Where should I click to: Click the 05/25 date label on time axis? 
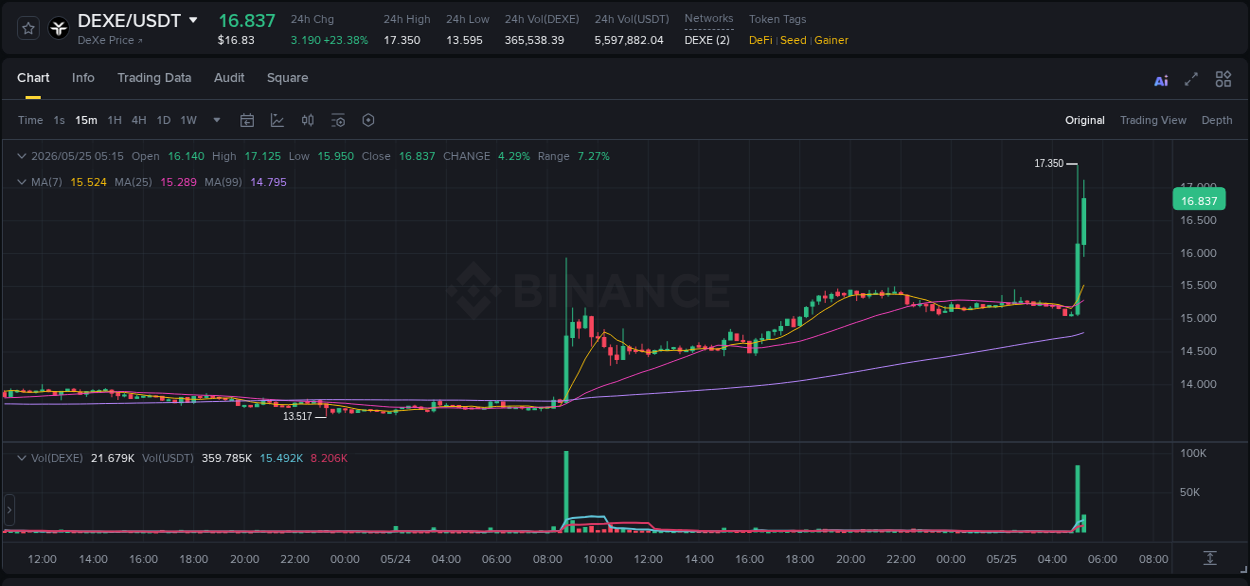(x=1002, y=559)
